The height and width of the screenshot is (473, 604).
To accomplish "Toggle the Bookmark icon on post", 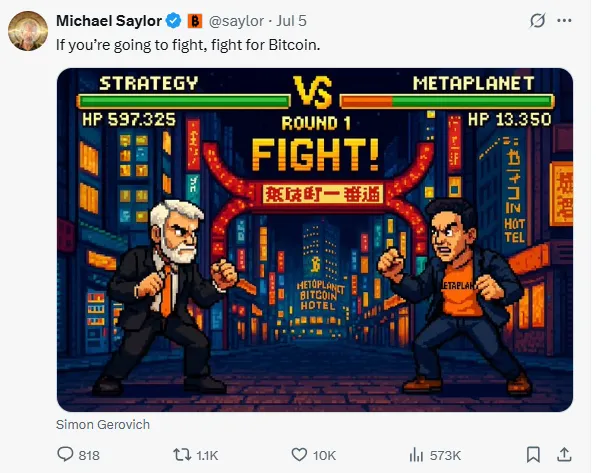I will (x=534, y=454).
